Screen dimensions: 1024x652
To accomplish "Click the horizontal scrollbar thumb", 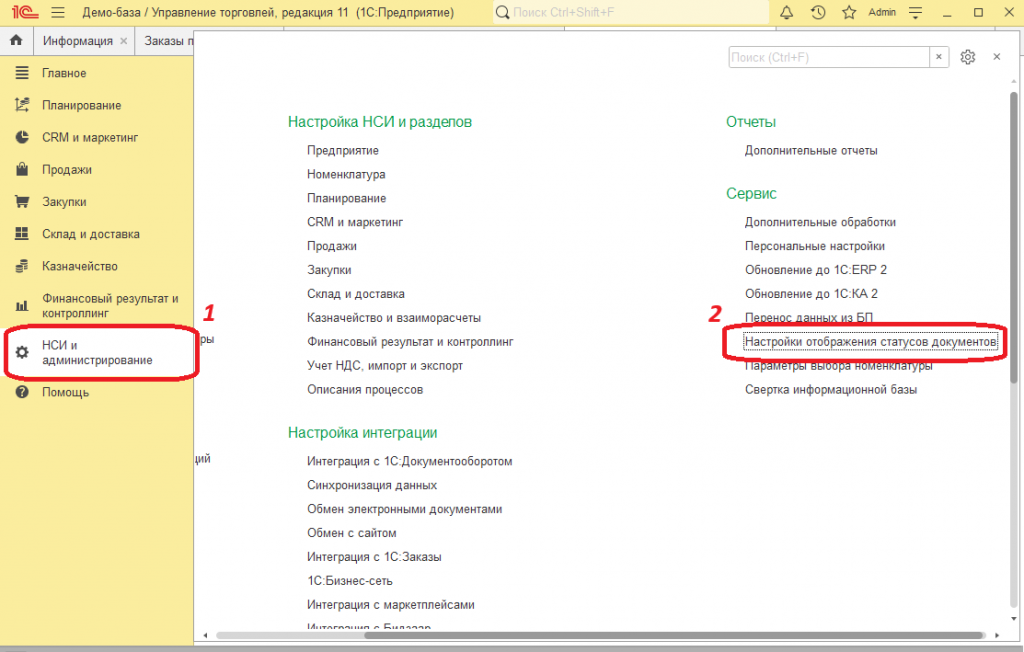I will pos(674,635).
